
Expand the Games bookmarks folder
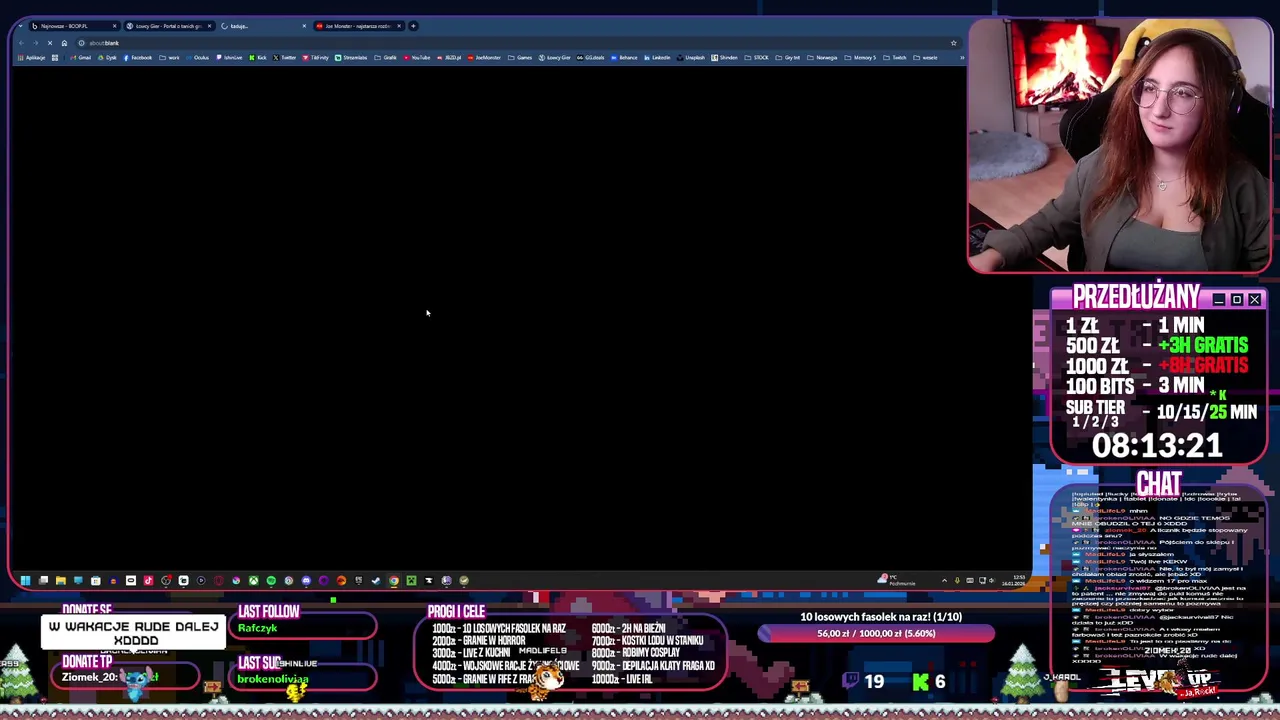[x=520, y=57]
